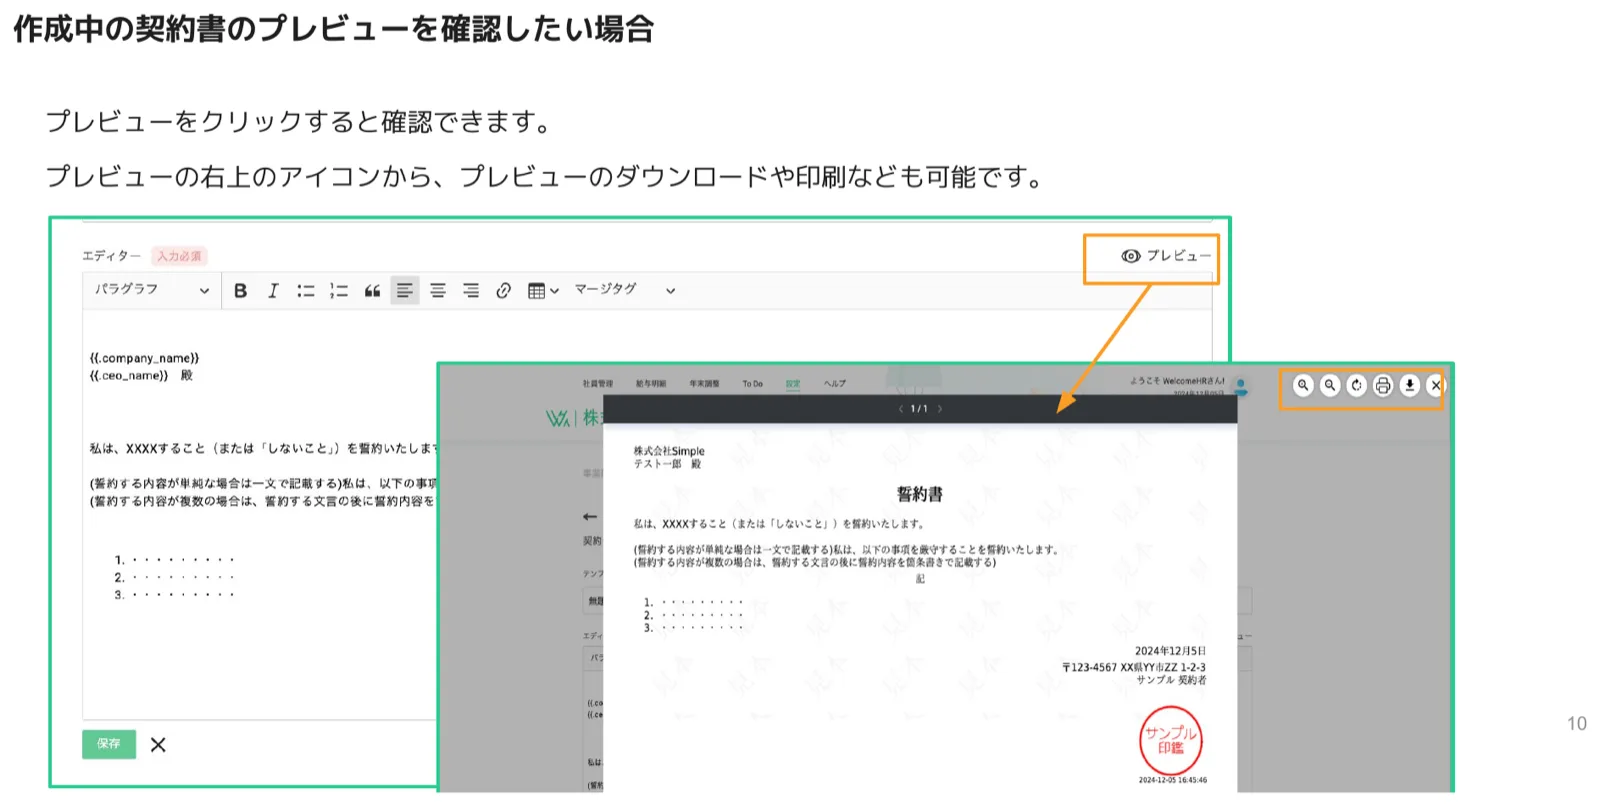Open the insert table dropdown
The height and width of the screenshot is (806, 1600).
click(x=543, y=291)
